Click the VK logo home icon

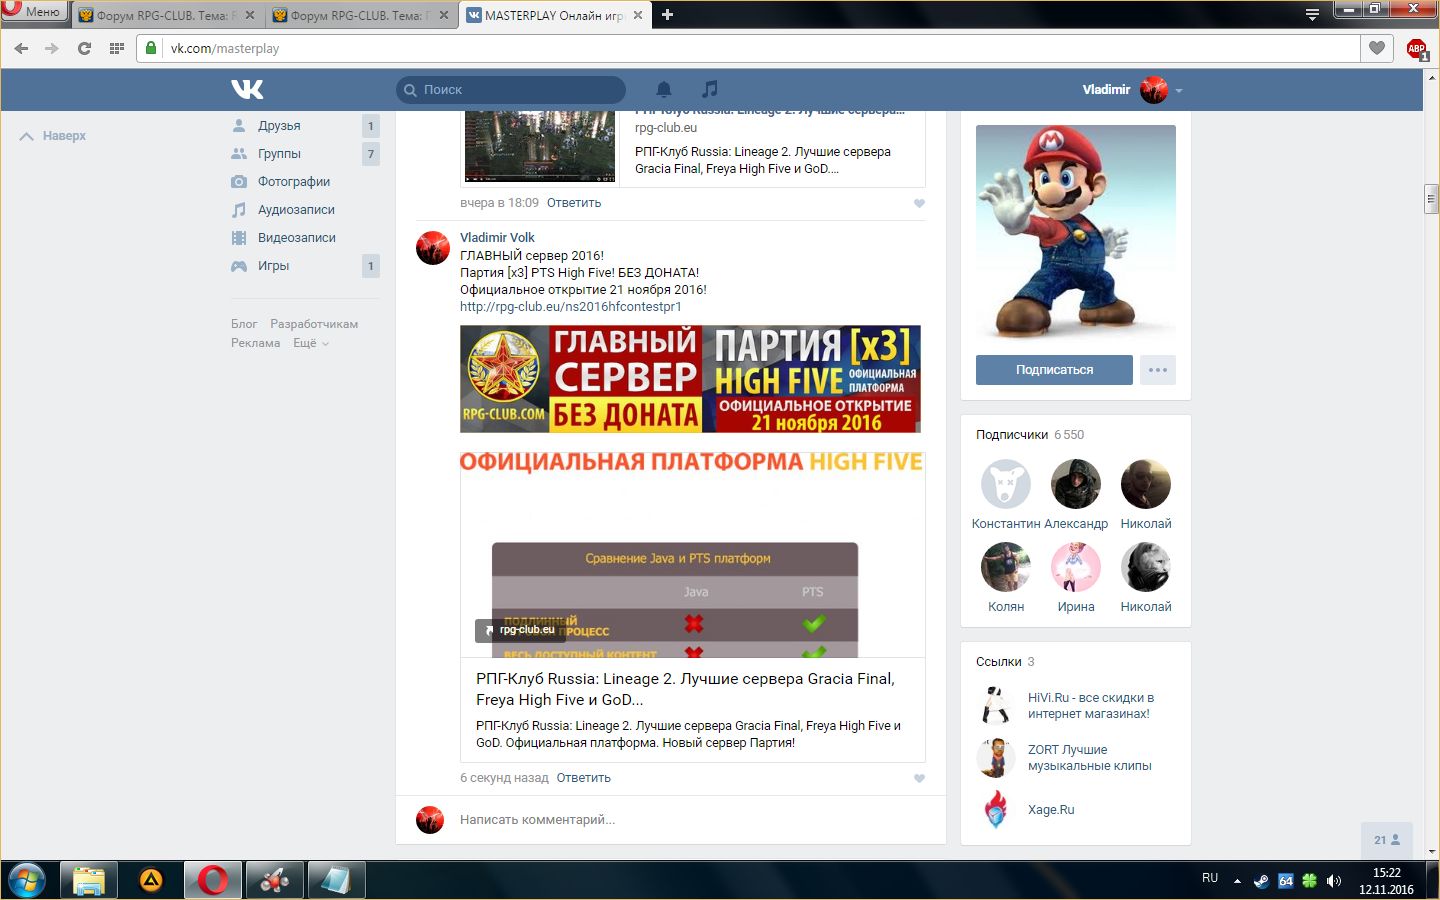pos(247,90)
